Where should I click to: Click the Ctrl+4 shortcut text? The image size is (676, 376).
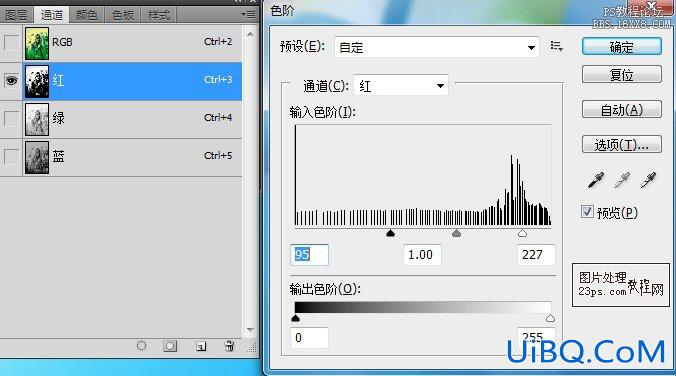(x=218, y=118)
